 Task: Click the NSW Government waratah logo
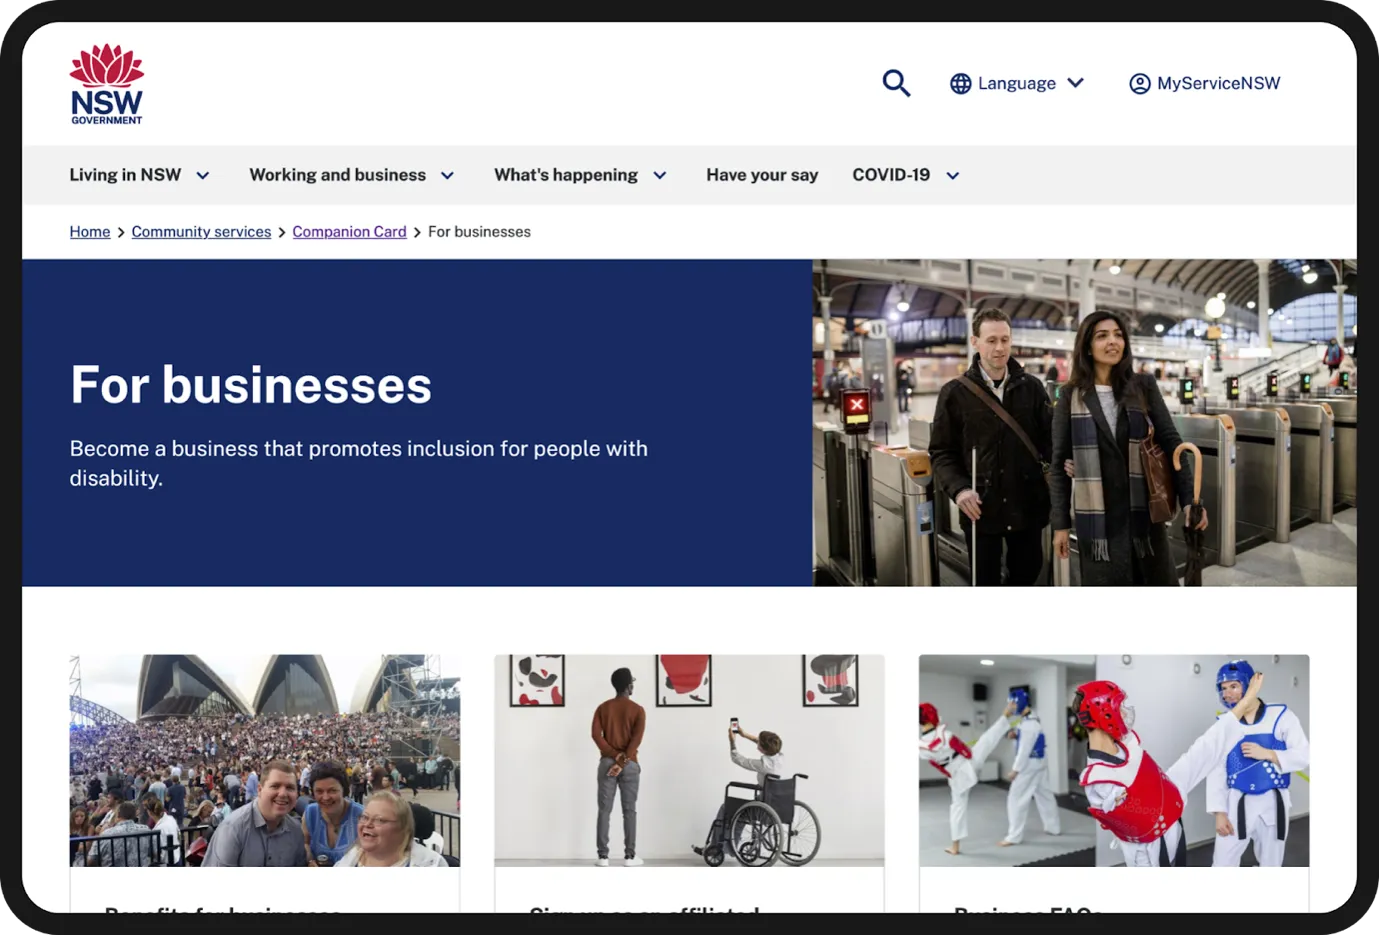pos(106,83)
